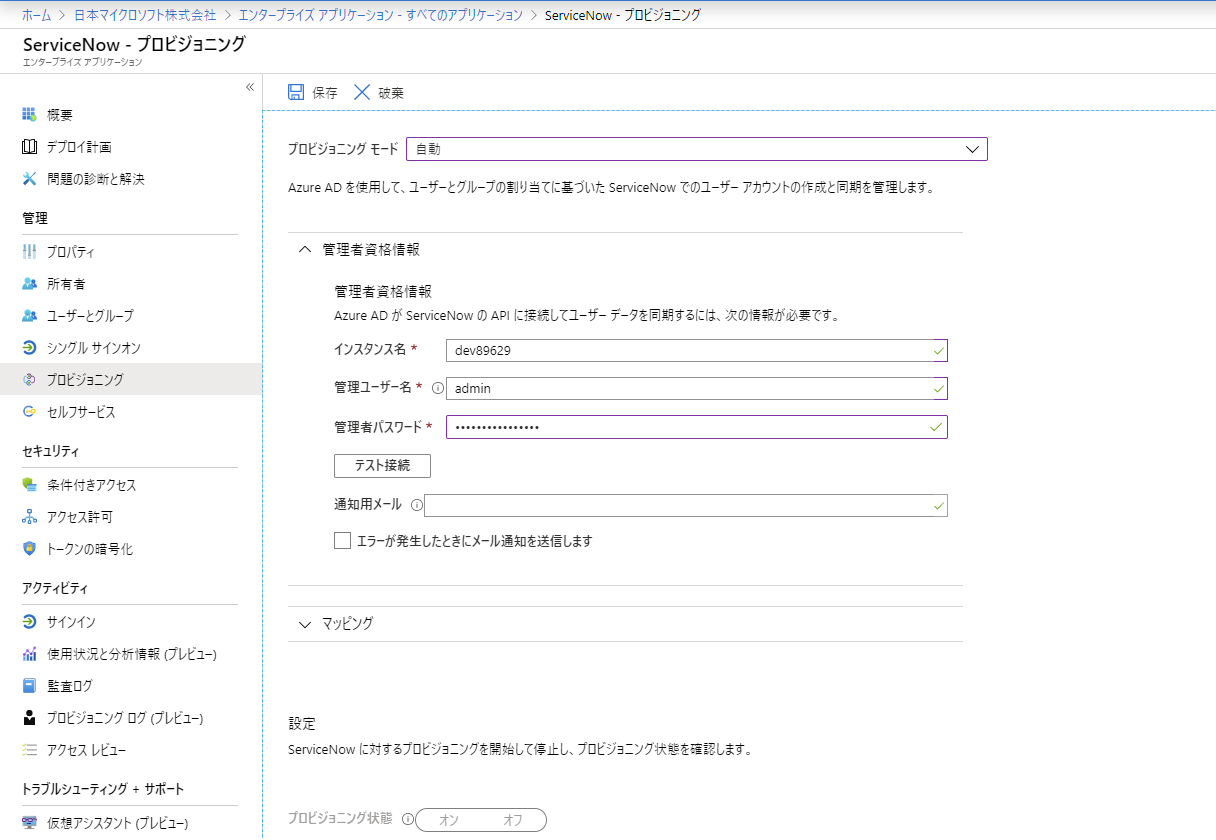Click the セルフサービス icon

click(29, 412)
